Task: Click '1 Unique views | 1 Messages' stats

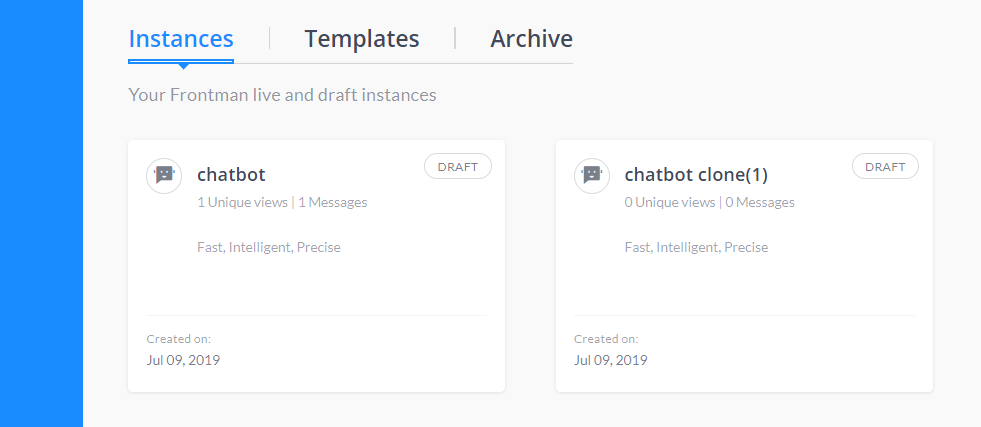Action: click(282, 203)
